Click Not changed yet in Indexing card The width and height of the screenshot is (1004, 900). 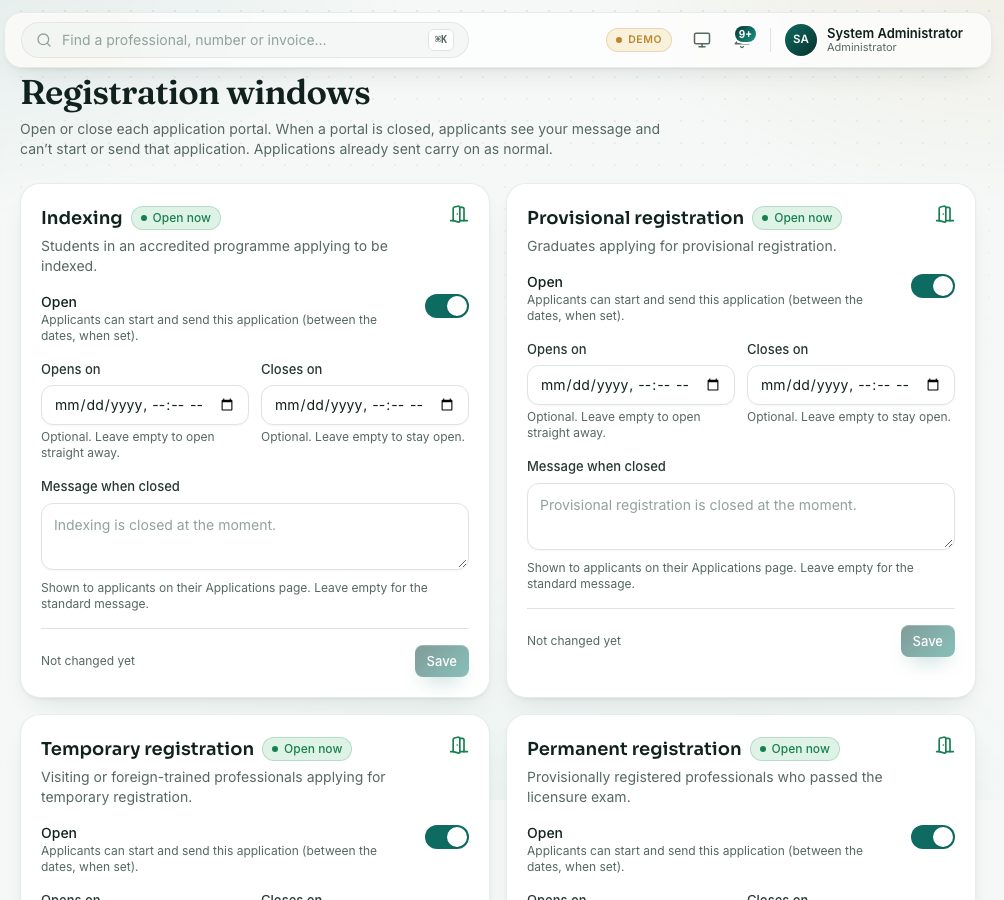[x=88, y=661]
